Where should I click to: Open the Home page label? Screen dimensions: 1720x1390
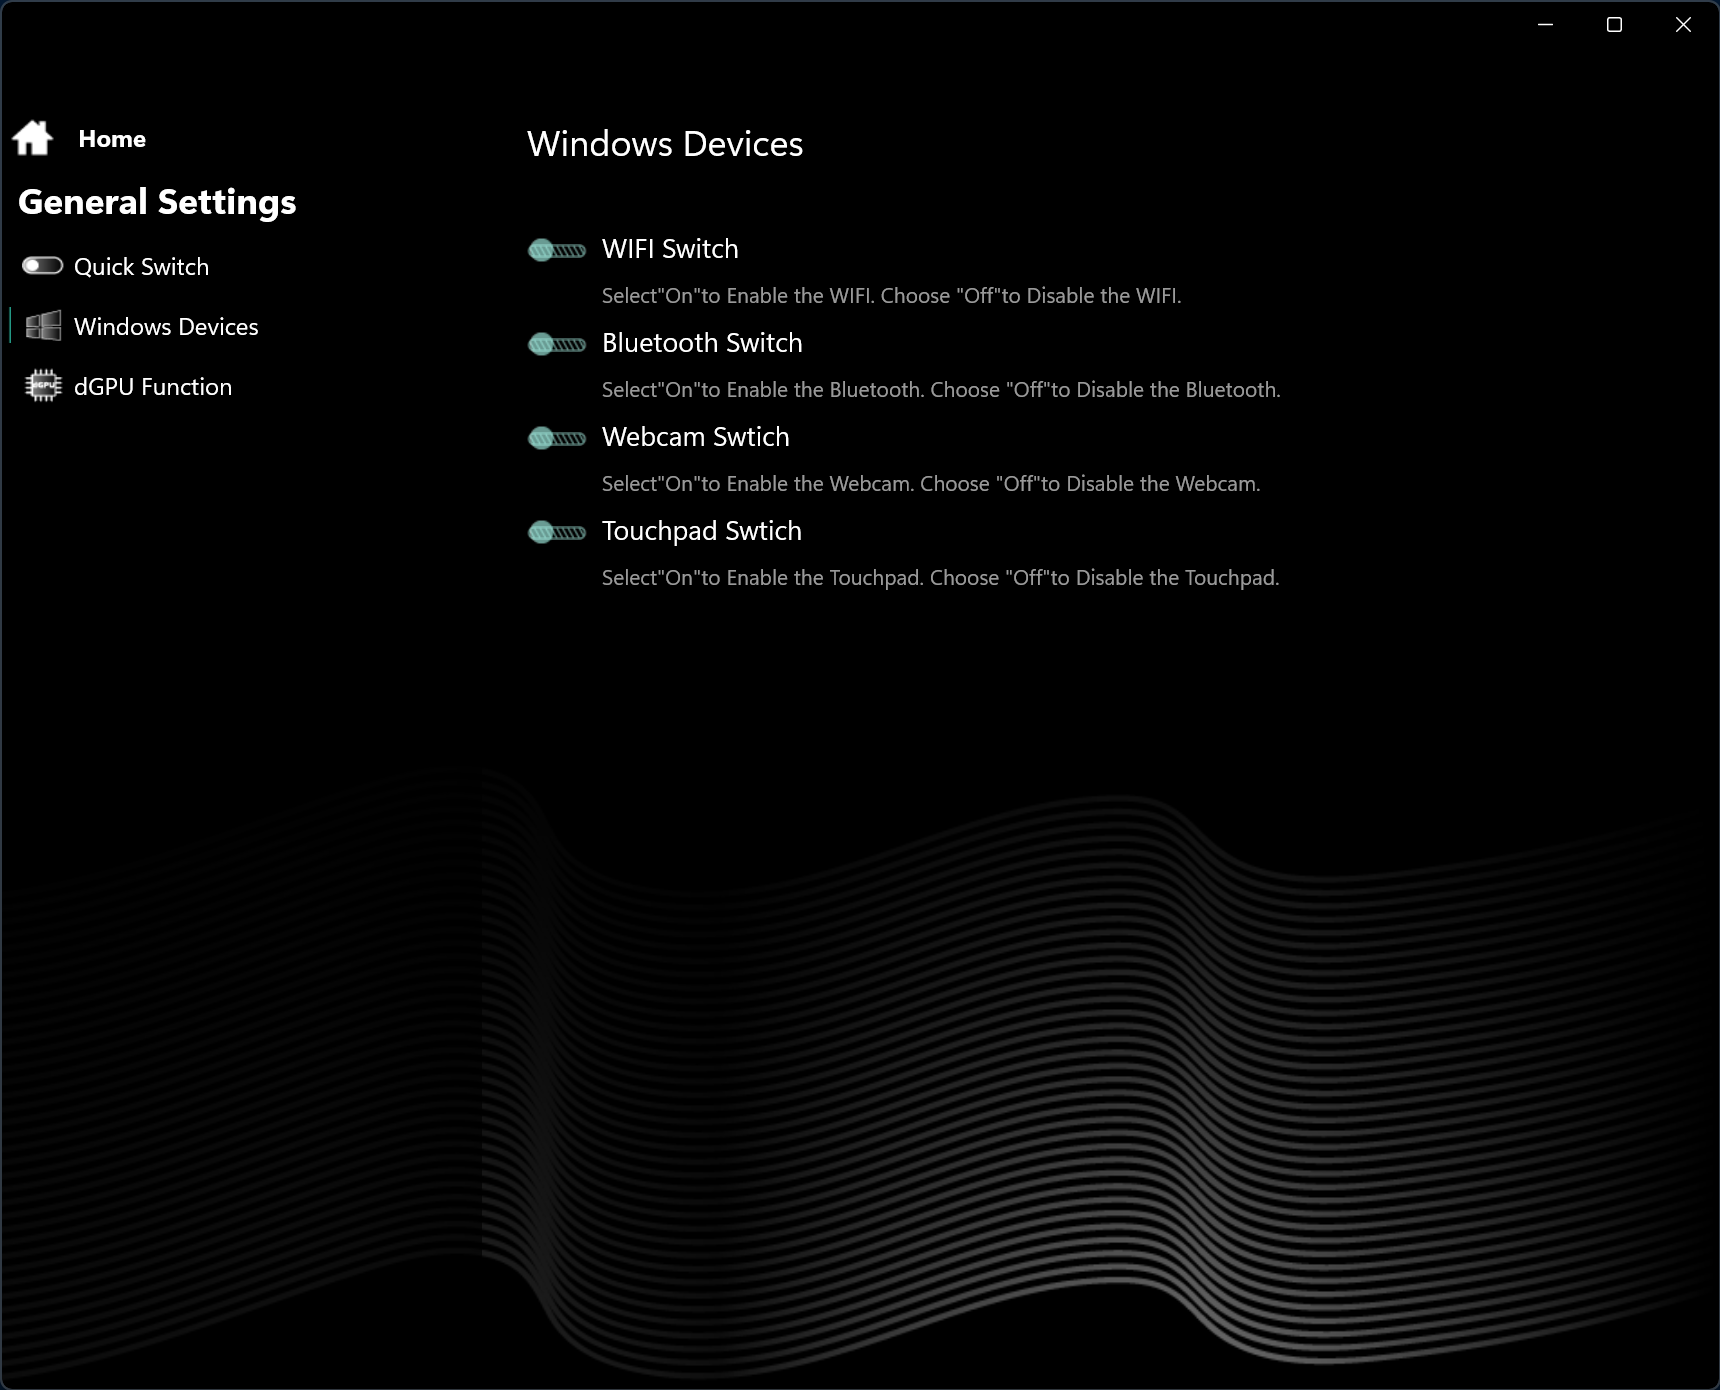[x=112, y=139]
